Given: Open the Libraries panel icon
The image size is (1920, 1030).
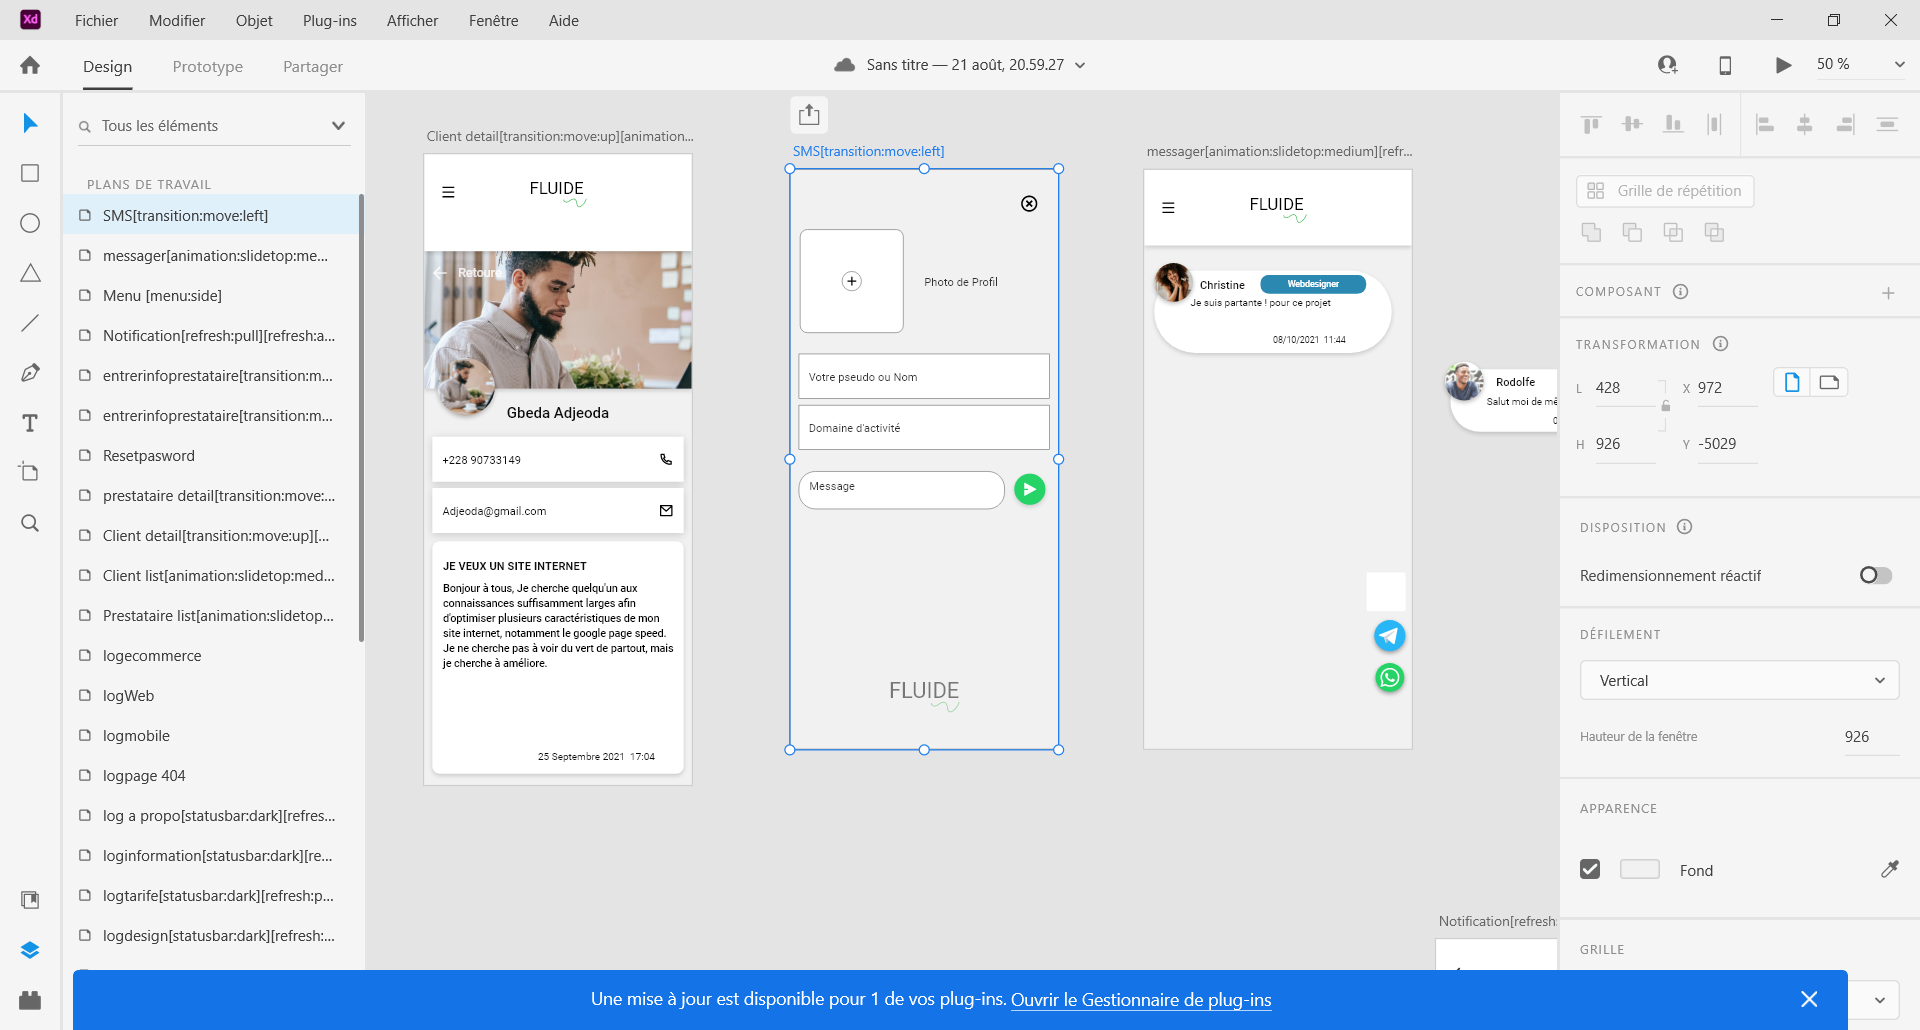Looking at the screenshot, I should point(30,900).
